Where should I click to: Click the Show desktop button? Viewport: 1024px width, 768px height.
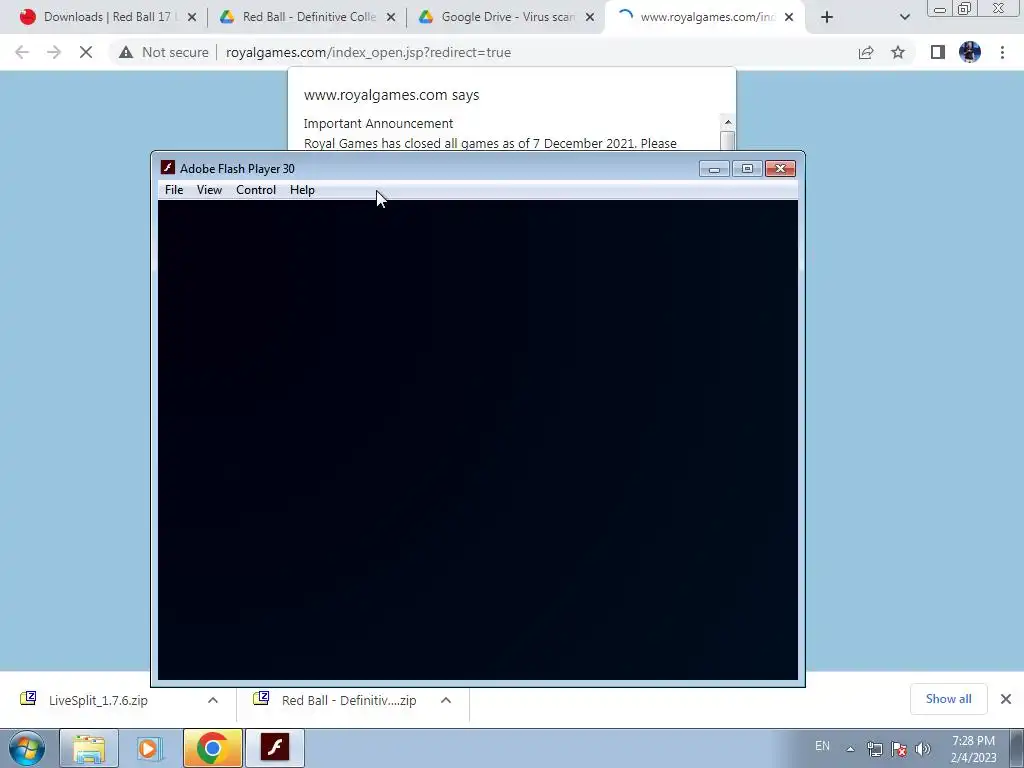(x=1016, y=748)
